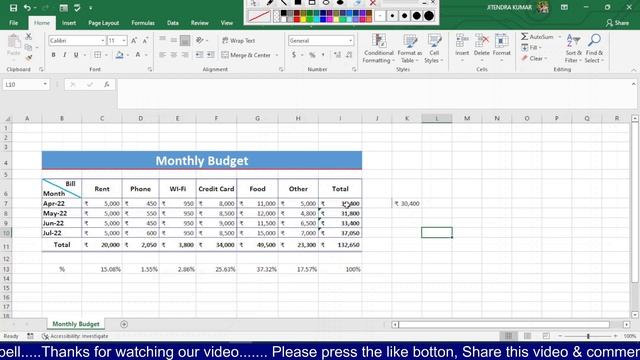Viewport: 640px width, 360px height.
Task: Switch to View tab
Action: (227, 23)
